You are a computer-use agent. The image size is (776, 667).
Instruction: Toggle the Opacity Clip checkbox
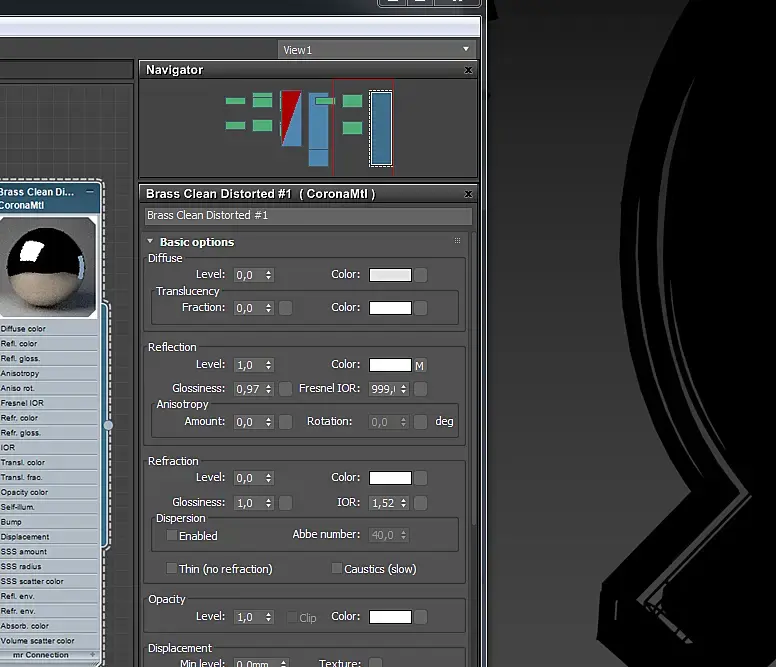[x=292, y=617]
